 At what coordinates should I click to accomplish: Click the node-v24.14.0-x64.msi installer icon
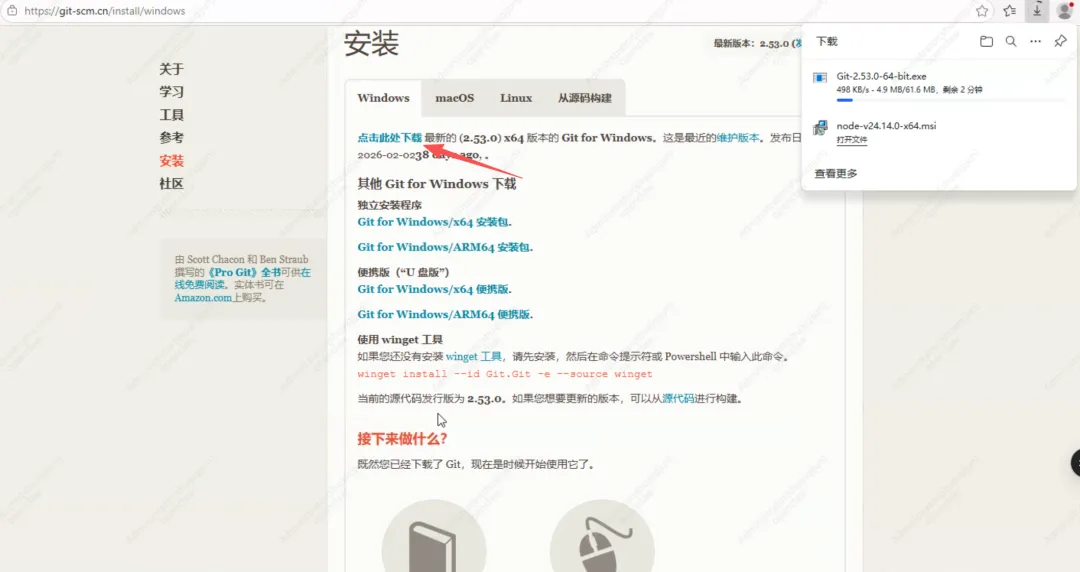tap(820, 127)
